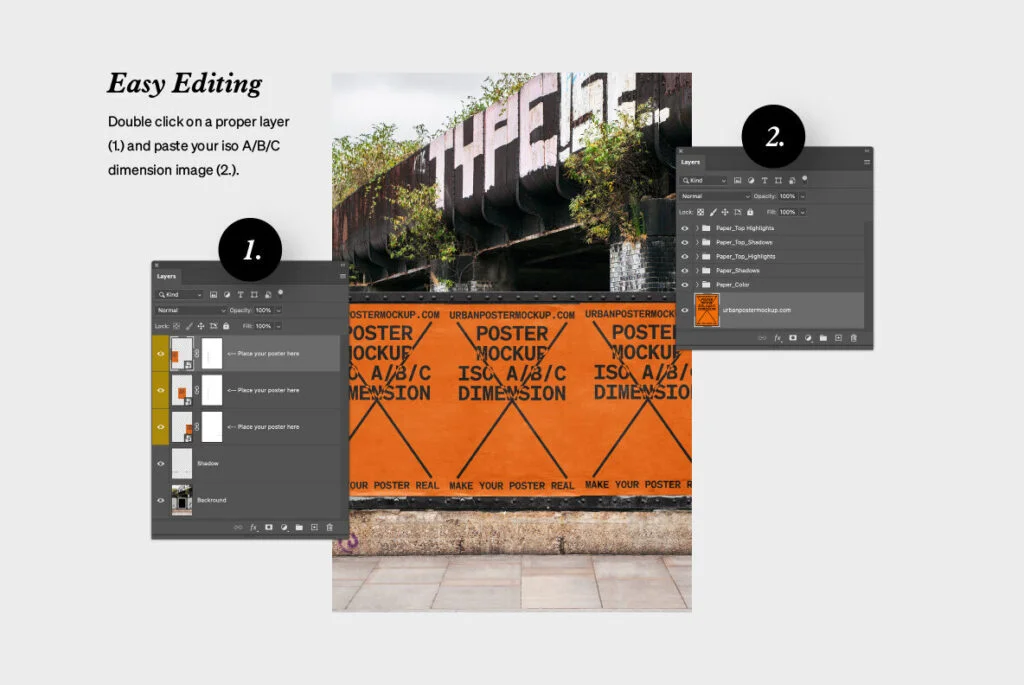This screenshot has width=1024, height=685.
Task: Select the Paper_Top_Shadows group name
Action: click(x=744, y=242)
